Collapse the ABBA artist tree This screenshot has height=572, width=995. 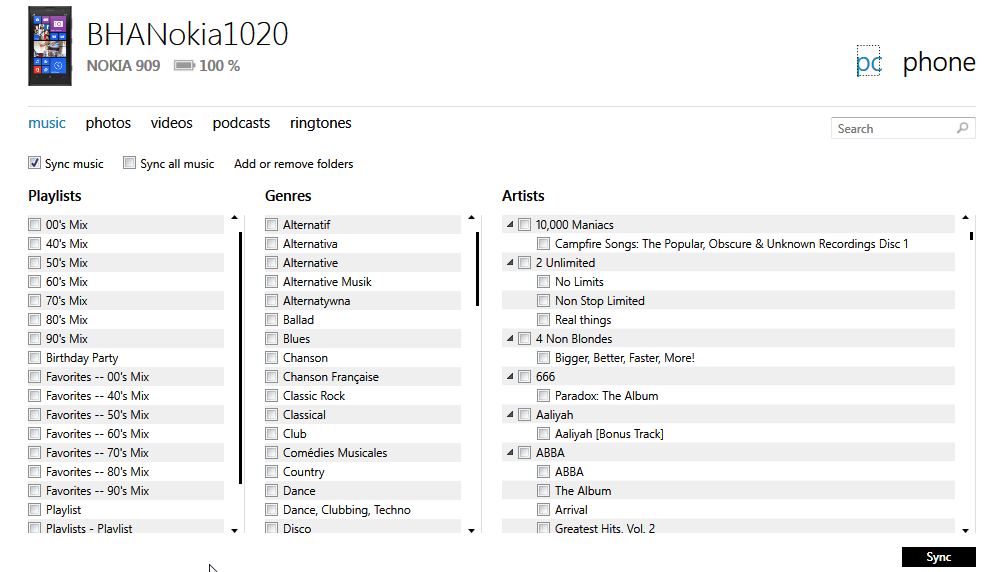click(x=510, y=453)
